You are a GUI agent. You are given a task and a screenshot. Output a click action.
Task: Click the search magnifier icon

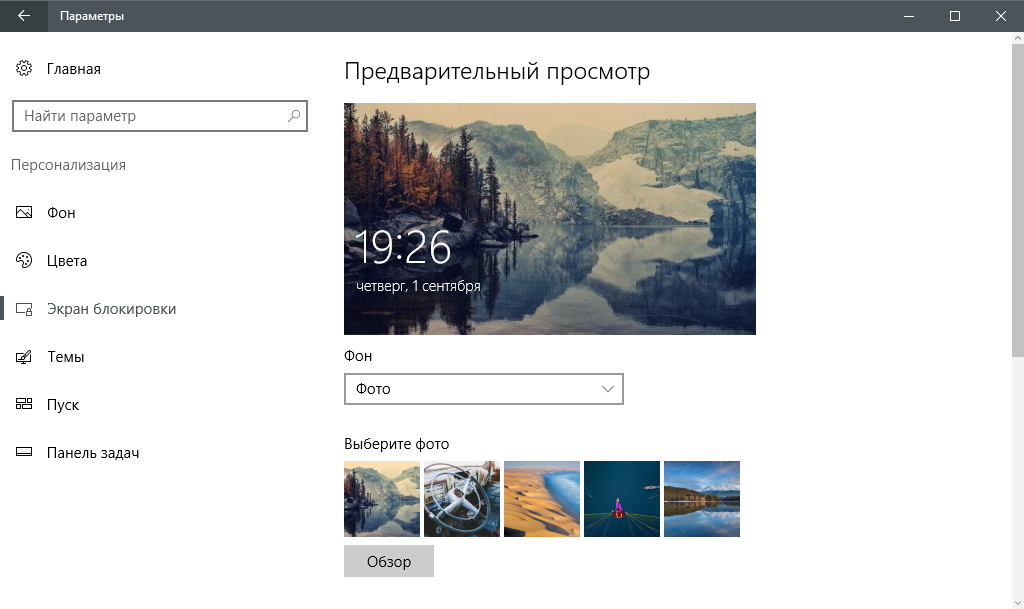294,116
